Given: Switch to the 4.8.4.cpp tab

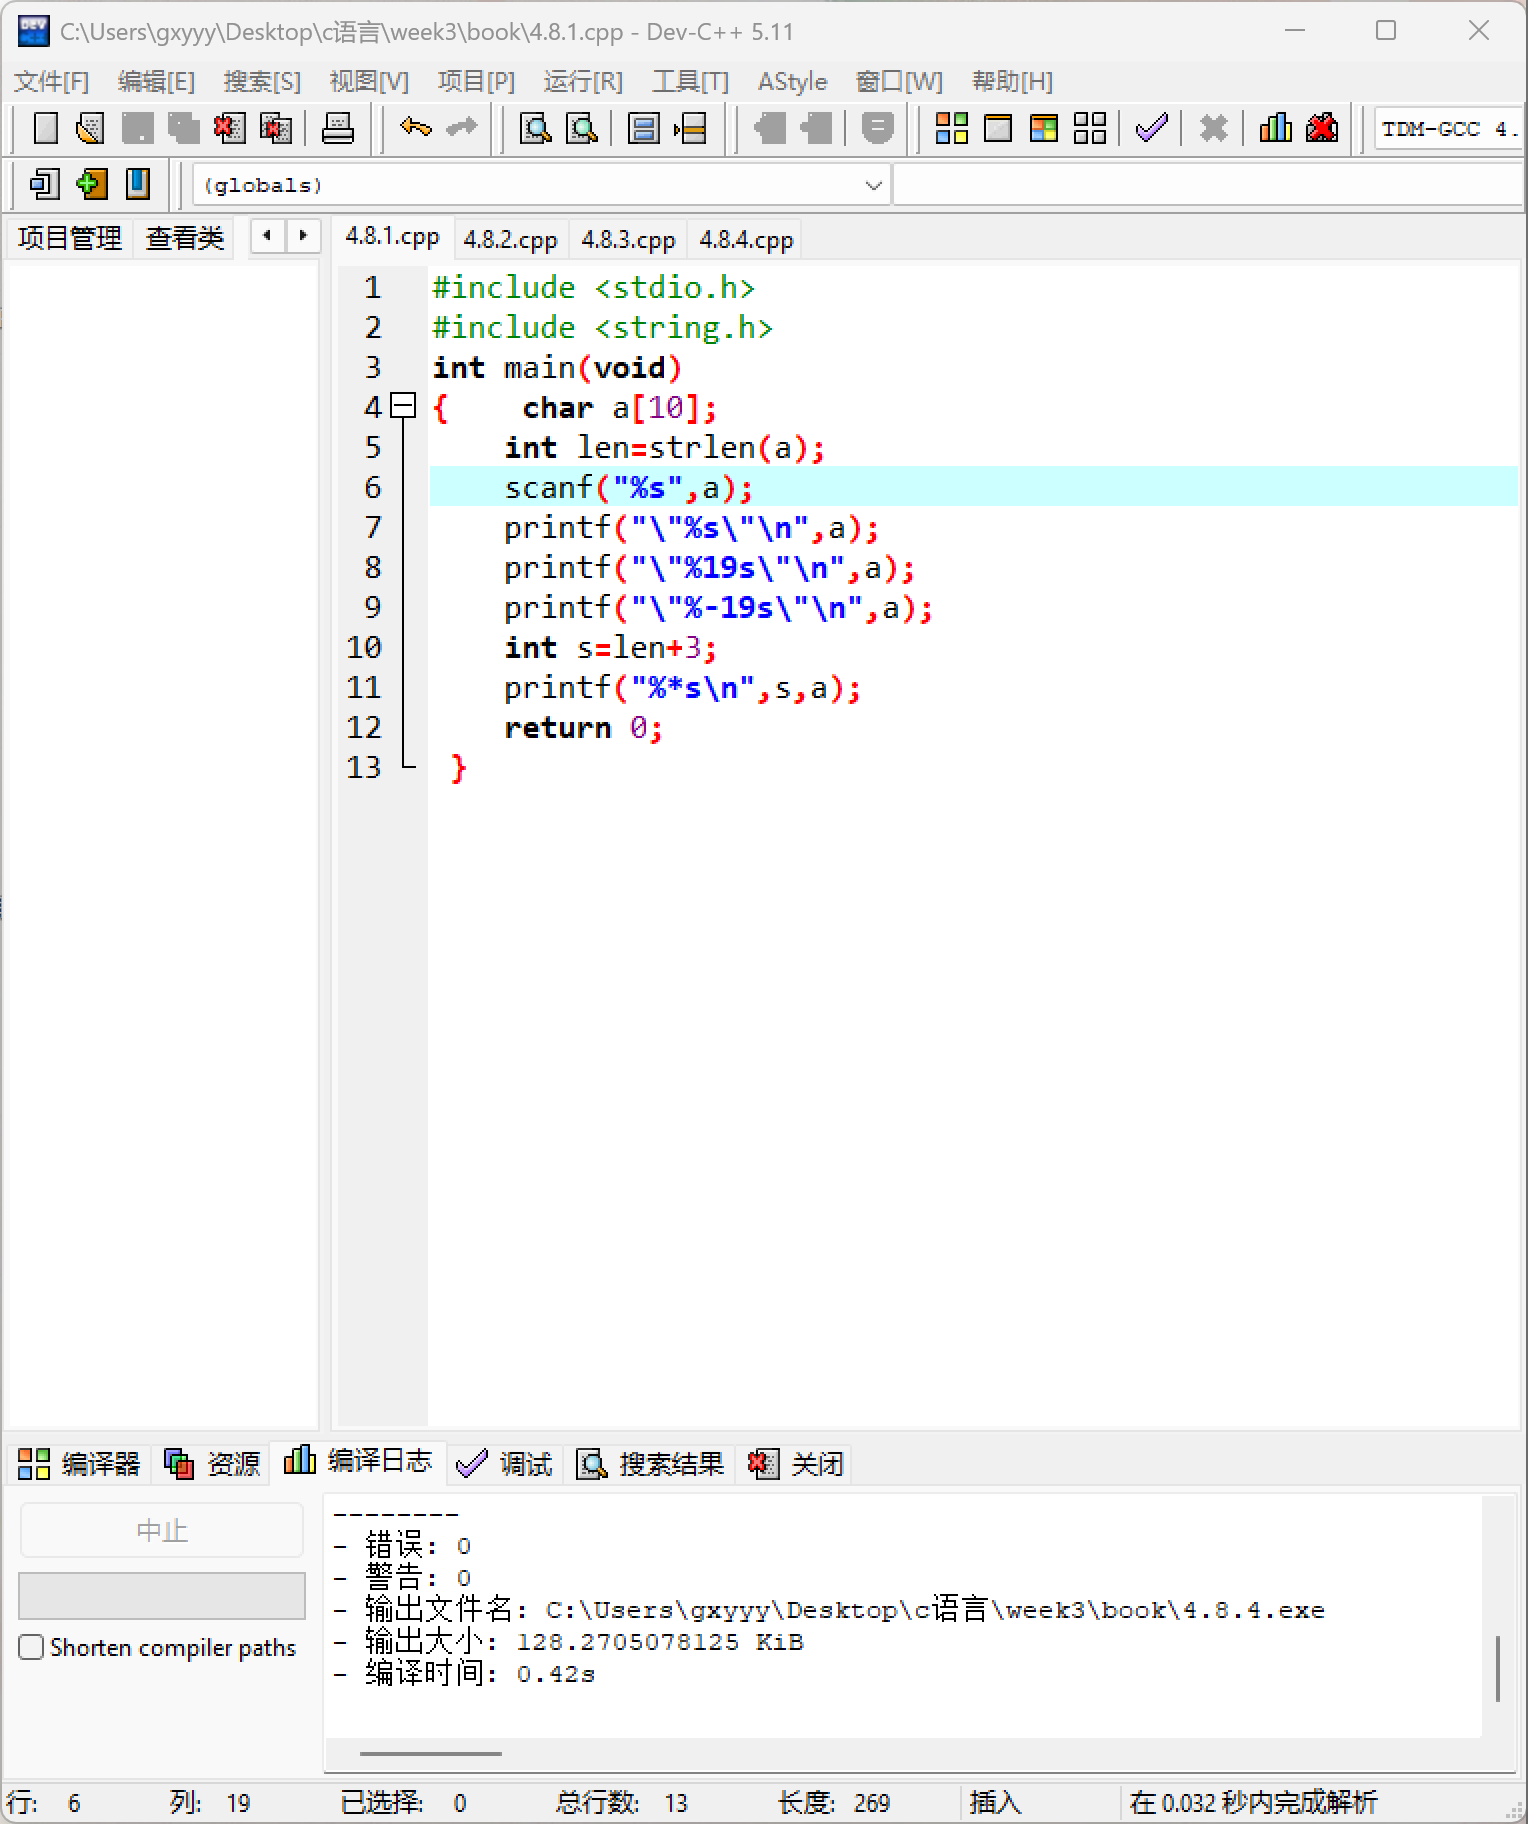Looking at the screenshot, I should (746, 240).
